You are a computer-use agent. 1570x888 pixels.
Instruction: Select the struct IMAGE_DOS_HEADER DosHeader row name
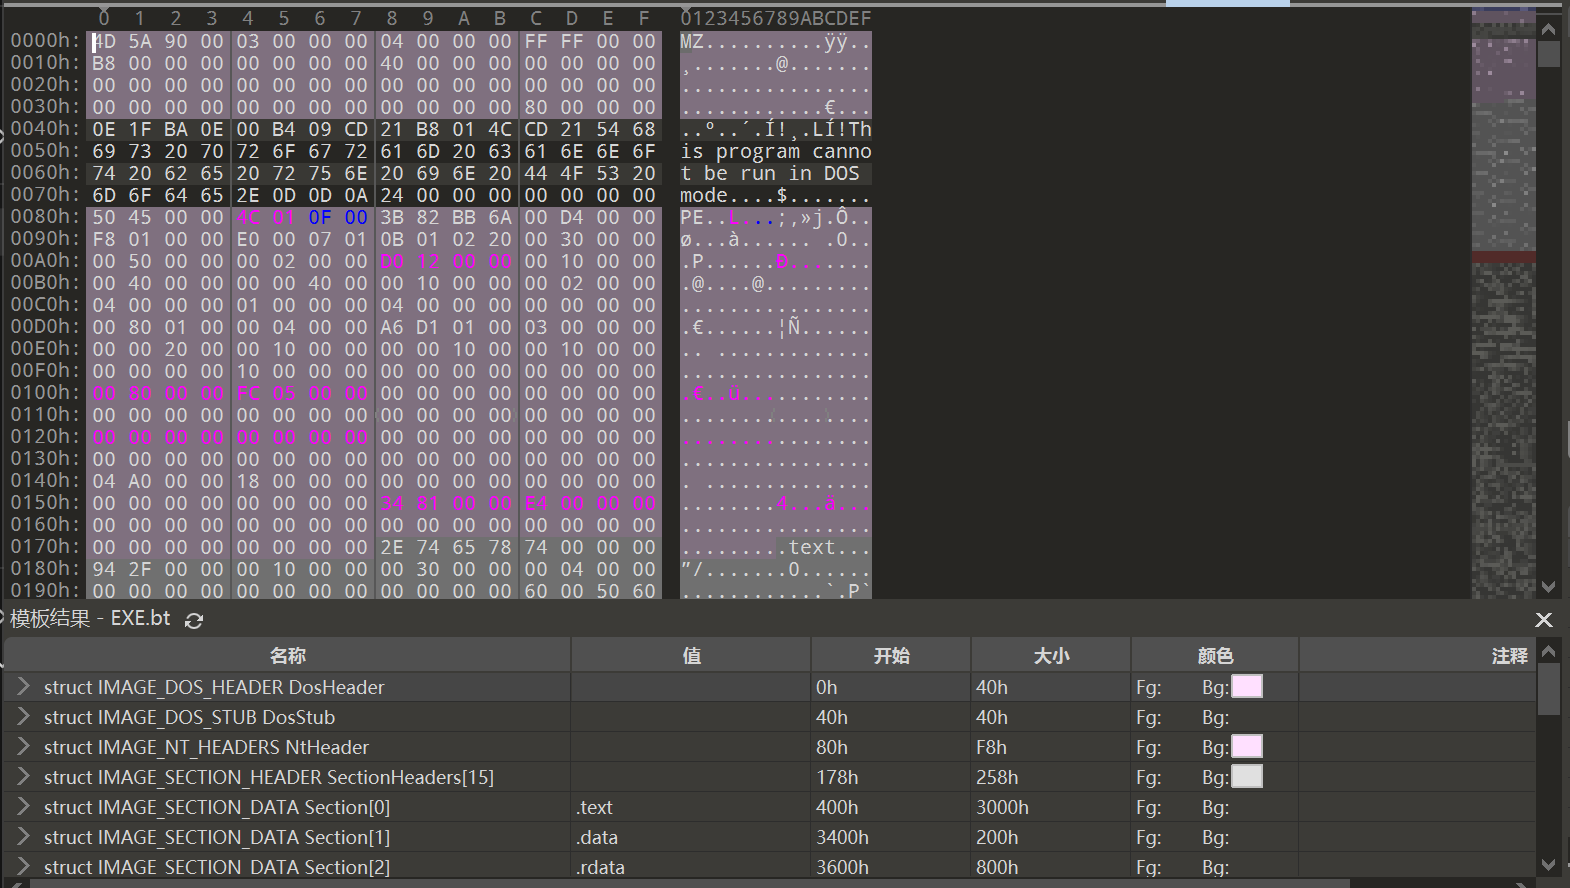(x=214, y=687)
